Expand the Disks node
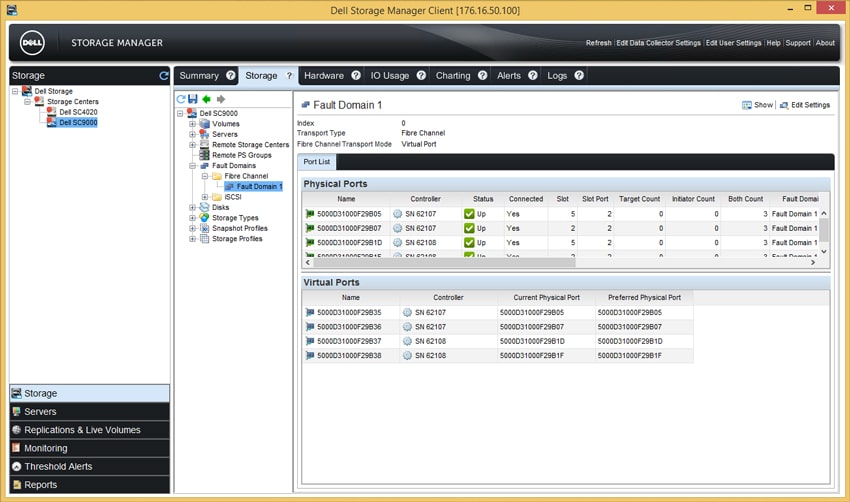The width and height of the screenshot is (850, 502). [192, 207]
